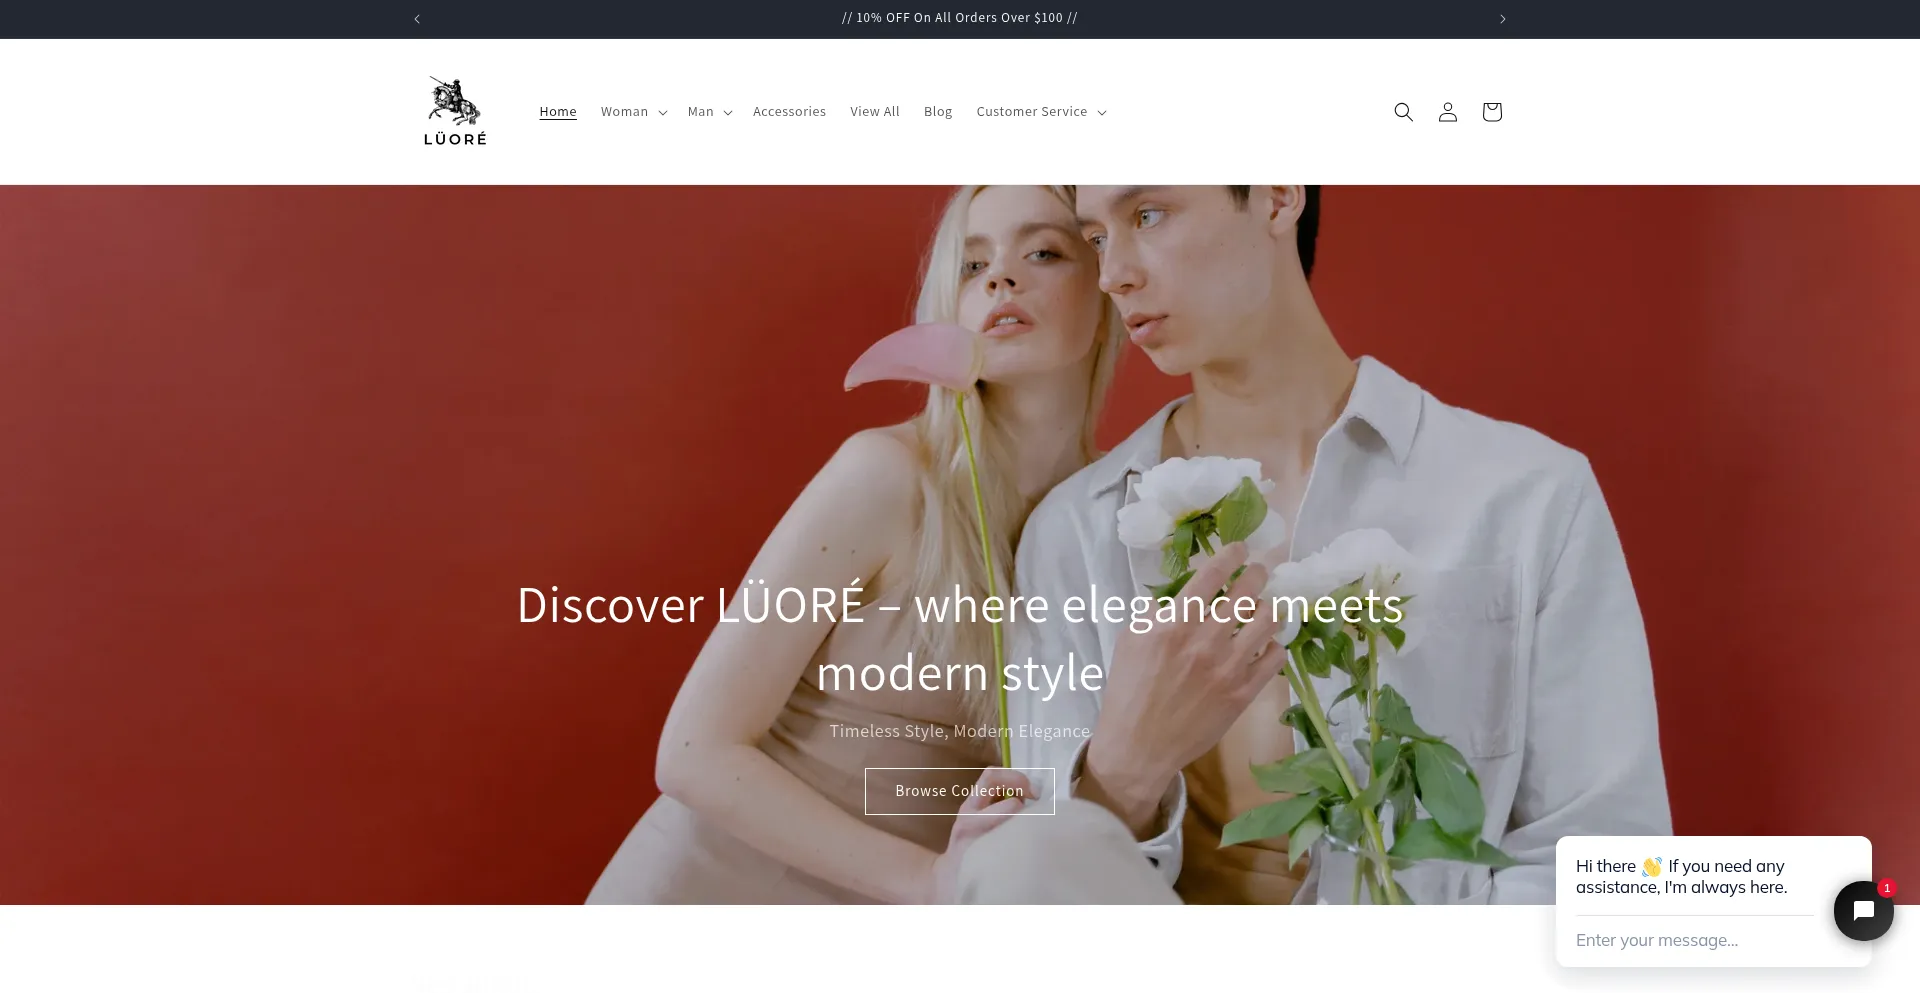Navigate to Accessories

(x=789, y=111)
